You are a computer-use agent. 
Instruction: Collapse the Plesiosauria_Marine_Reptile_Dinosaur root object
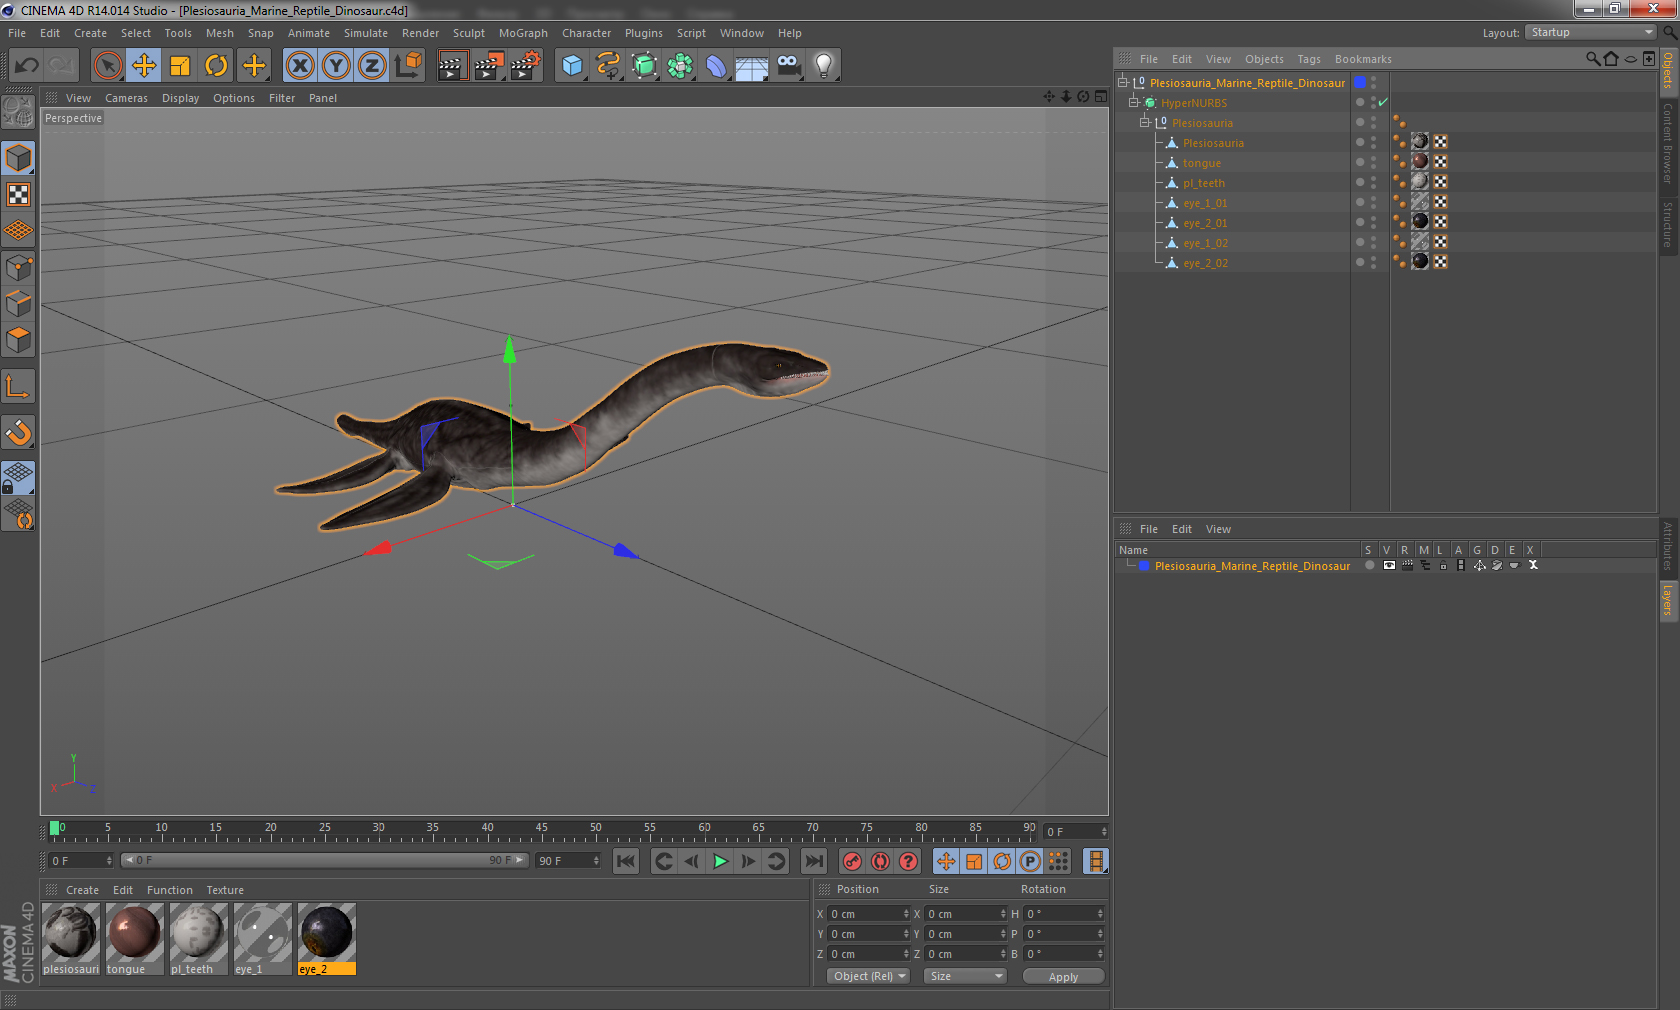[1123, 82]
